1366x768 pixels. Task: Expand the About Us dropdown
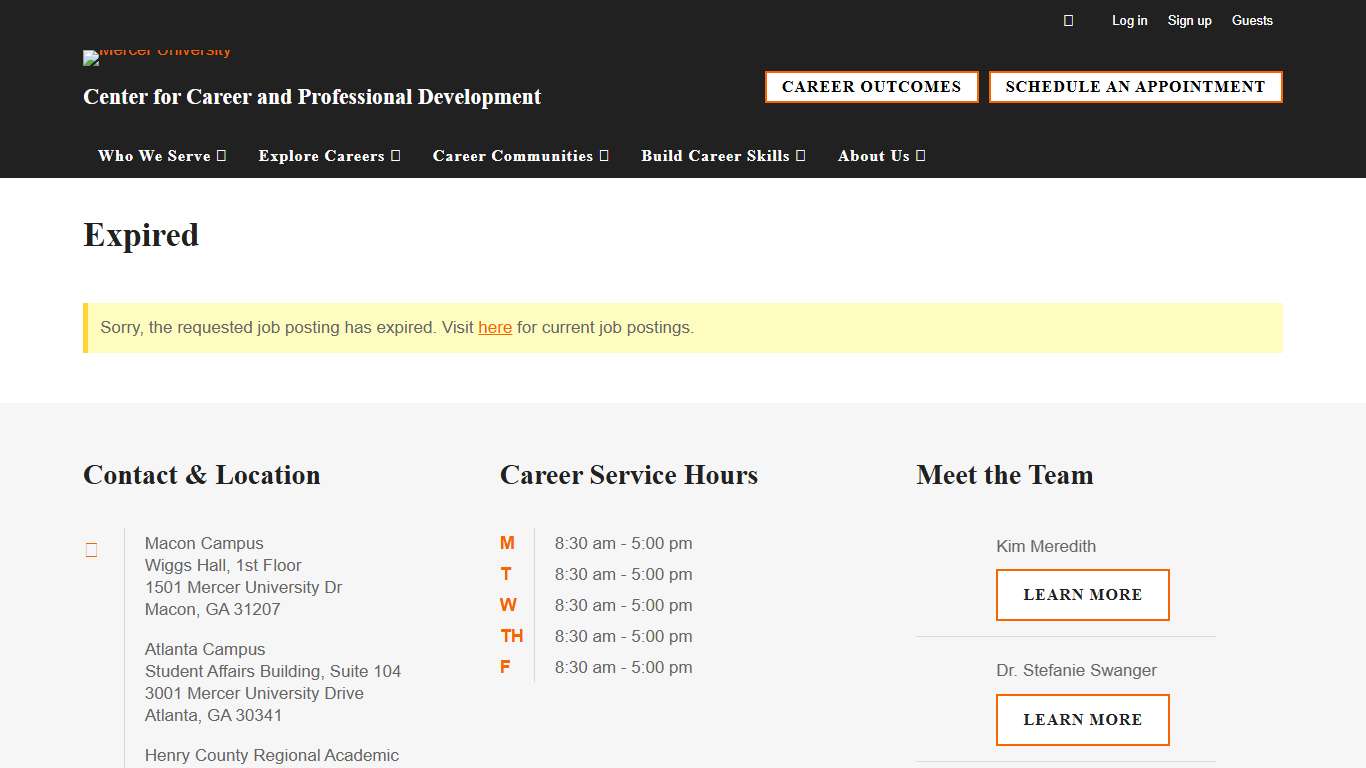point(880,156)
